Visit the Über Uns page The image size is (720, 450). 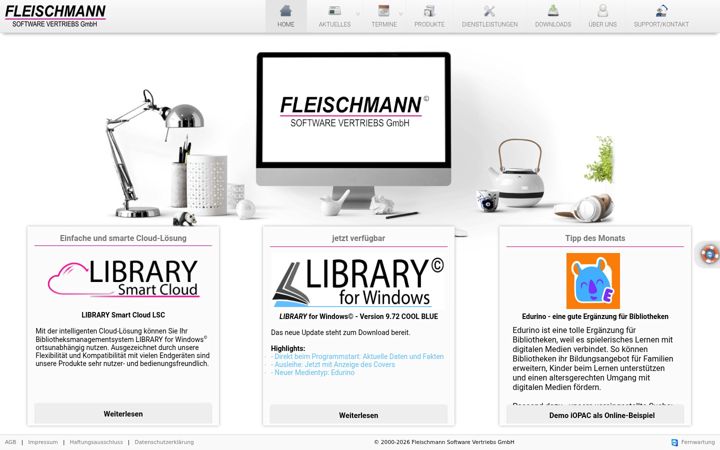pos(602,16)
